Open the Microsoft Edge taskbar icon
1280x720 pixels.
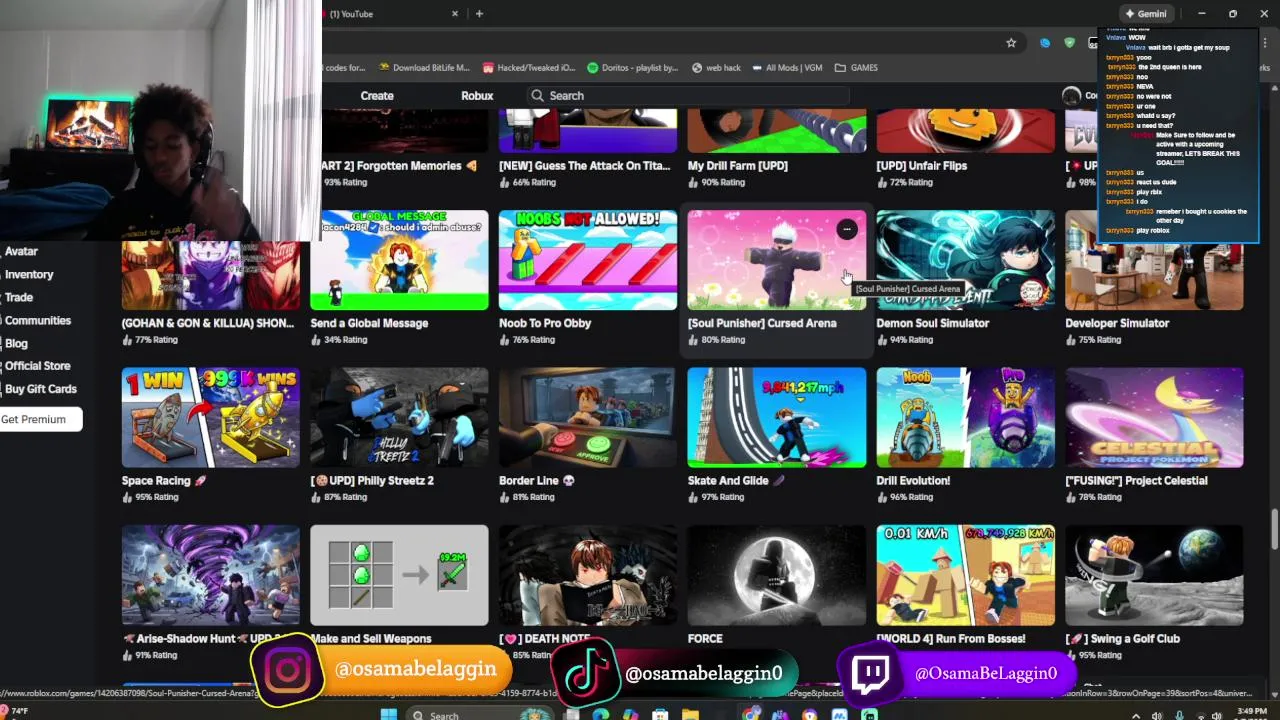(600, 714)
